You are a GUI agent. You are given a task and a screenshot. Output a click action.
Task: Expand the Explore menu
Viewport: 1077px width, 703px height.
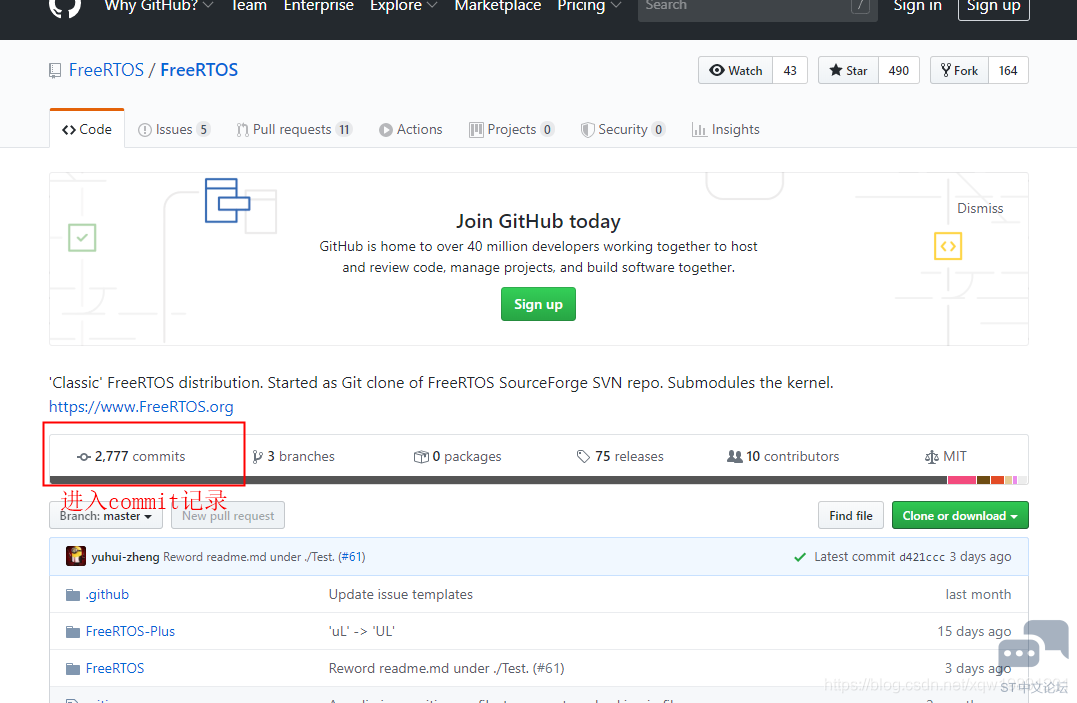click(x=403, y=5)
